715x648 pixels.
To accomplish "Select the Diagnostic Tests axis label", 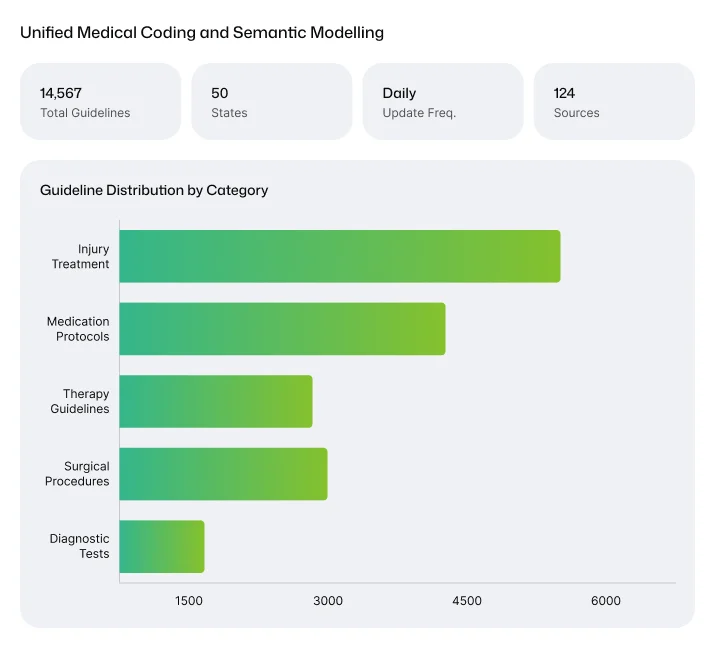I will click(x=80, y=546).
